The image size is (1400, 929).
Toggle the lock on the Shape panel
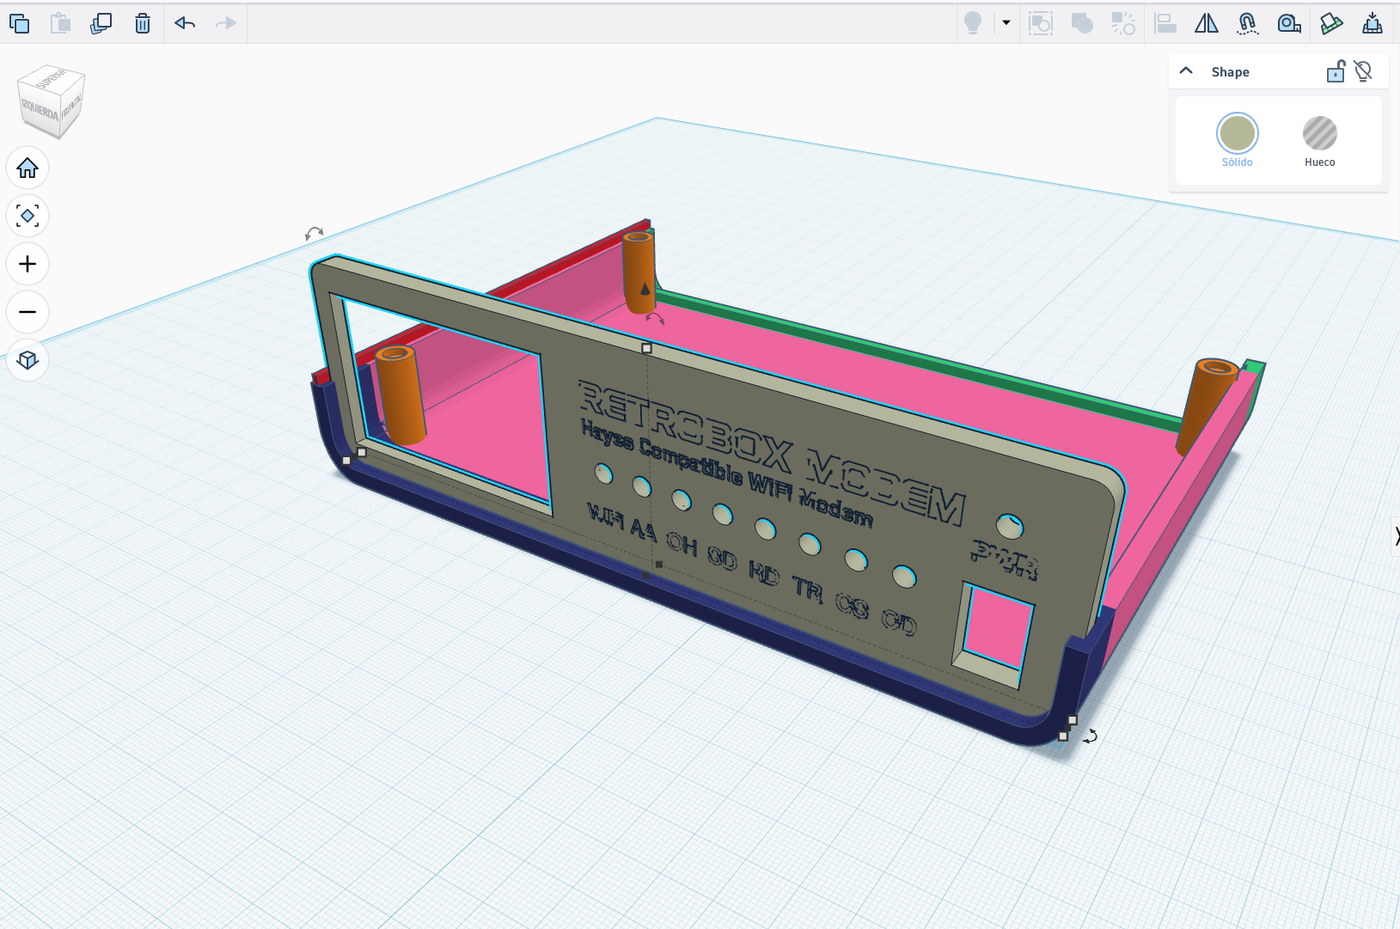[1335, 71]
